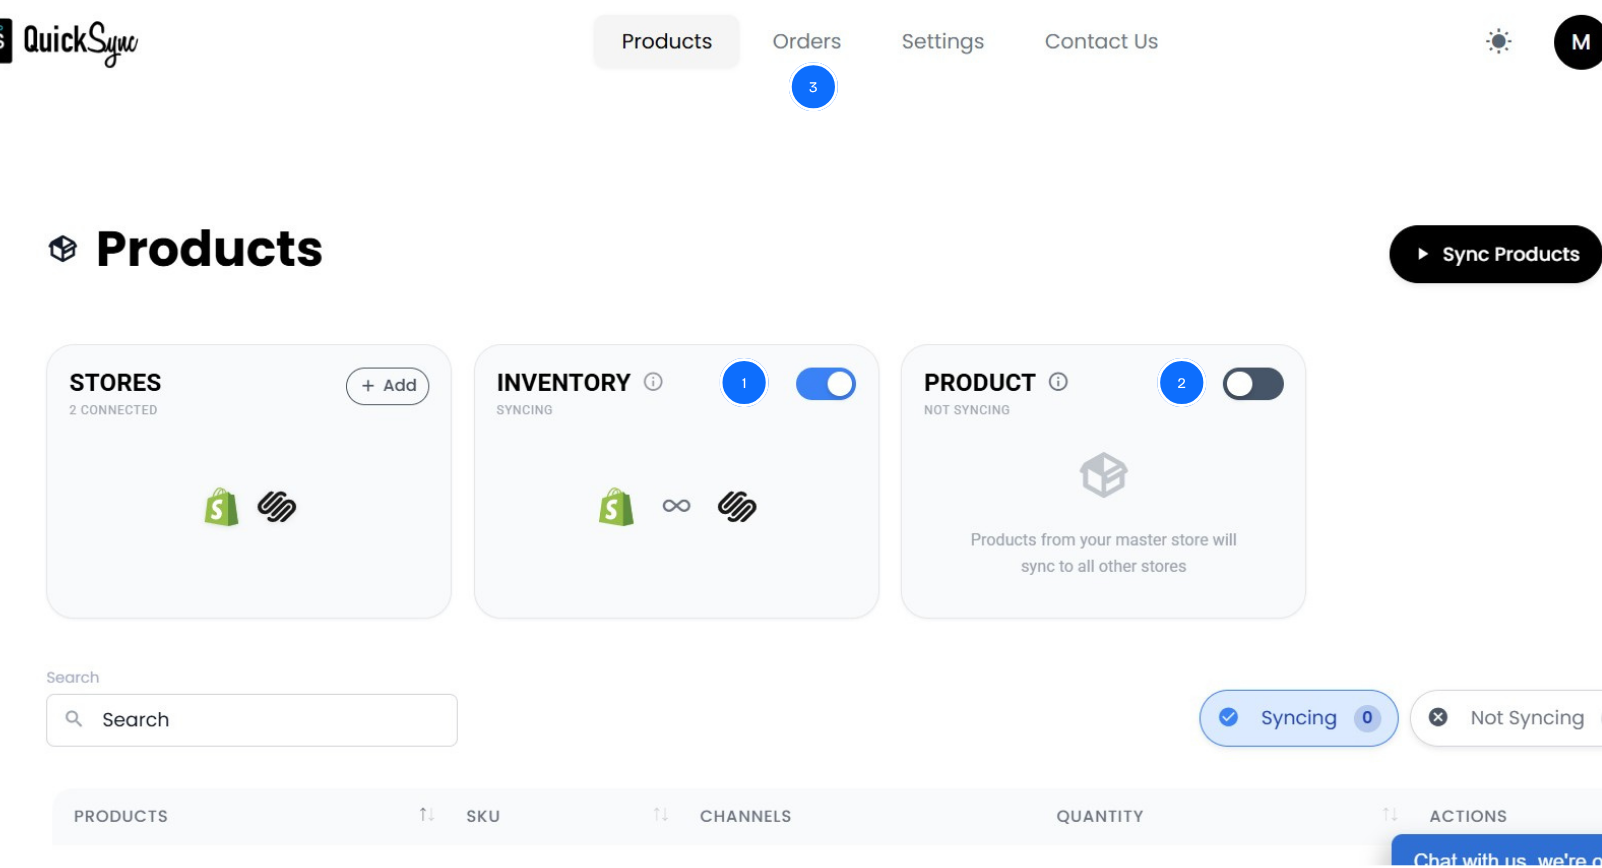Click the Squarespace icon in Stores card
Viewport: 1602px width, 868px height.
(x=277, y=507)
